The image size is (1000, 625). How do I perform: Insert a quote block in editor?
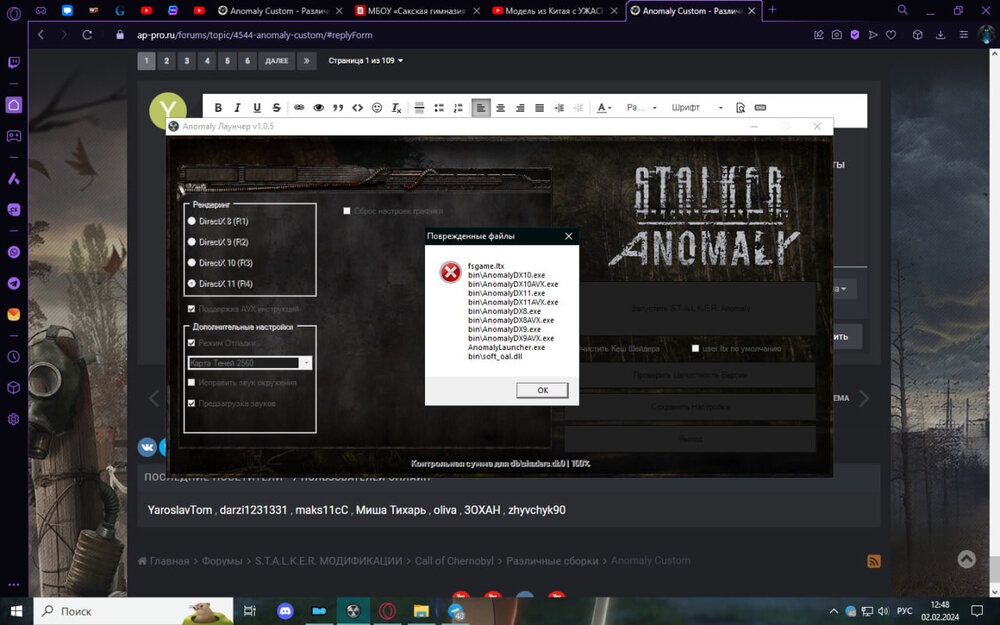338,108
